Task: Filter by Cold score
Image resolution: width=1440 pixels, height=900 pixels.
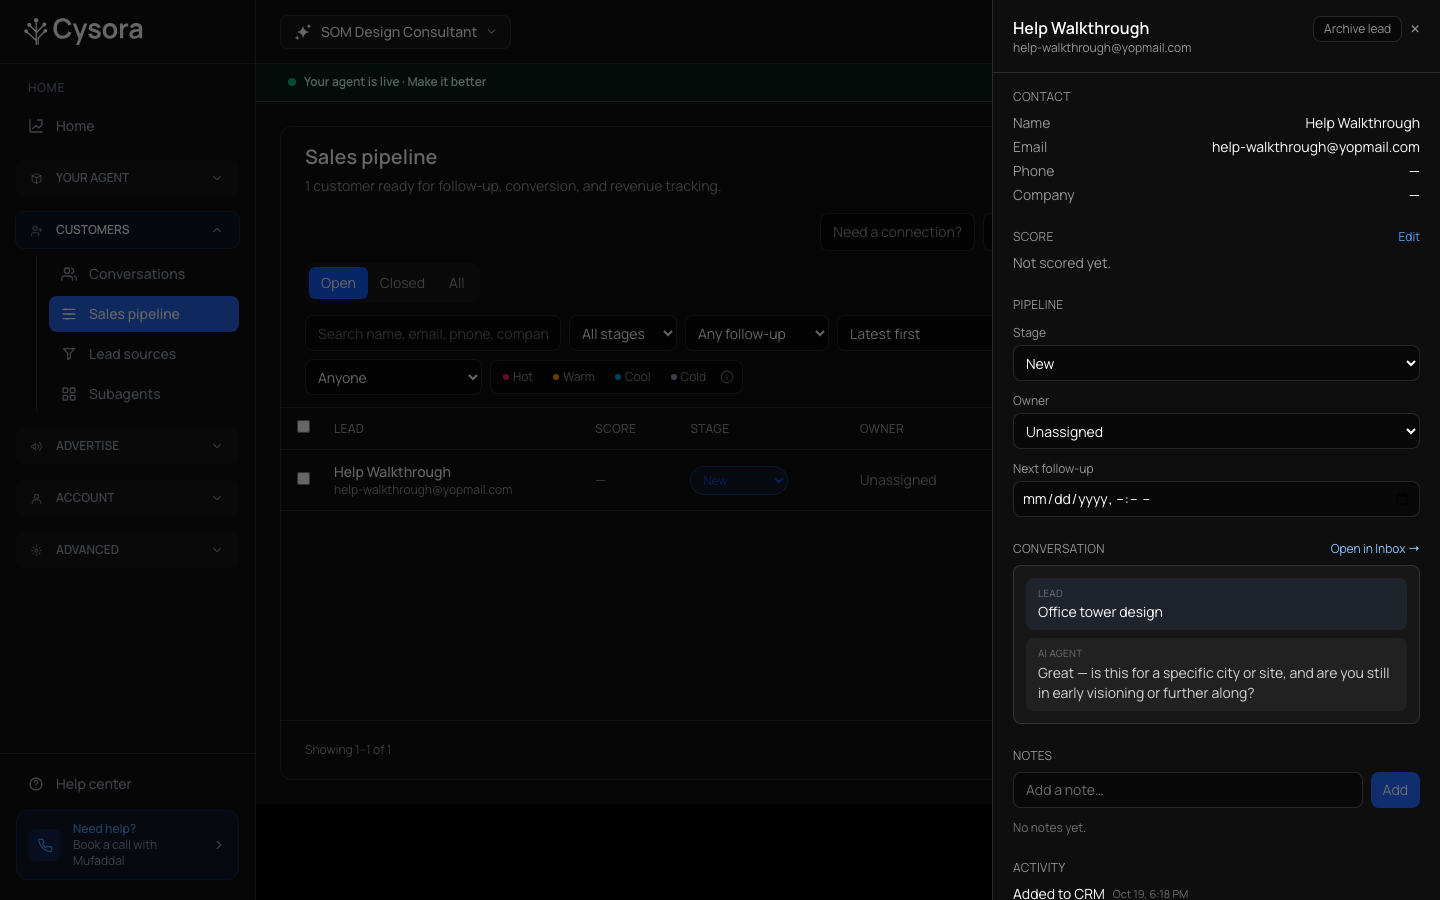Action: (689, 377)
